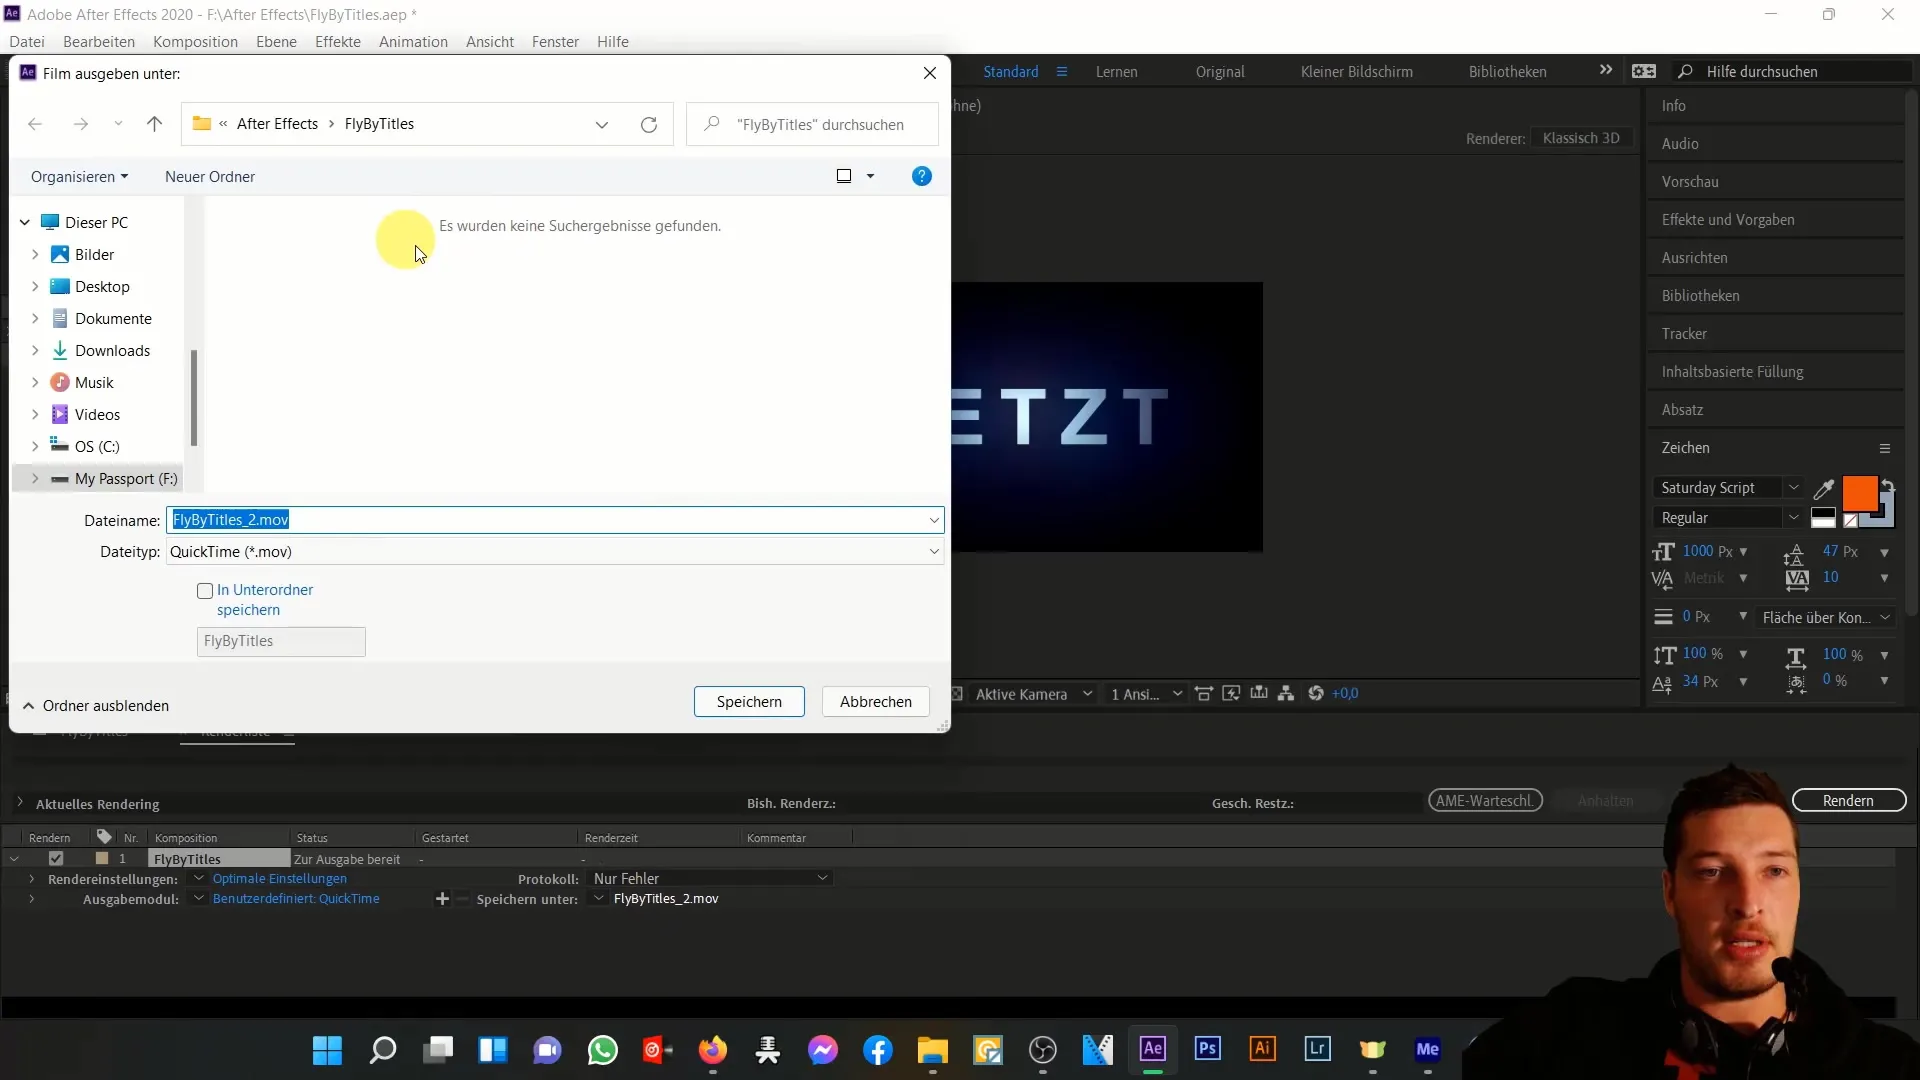1920x1080 pixels.
Task: Open the Regular font style dropdown
Action: click(x=1794, y=518)
